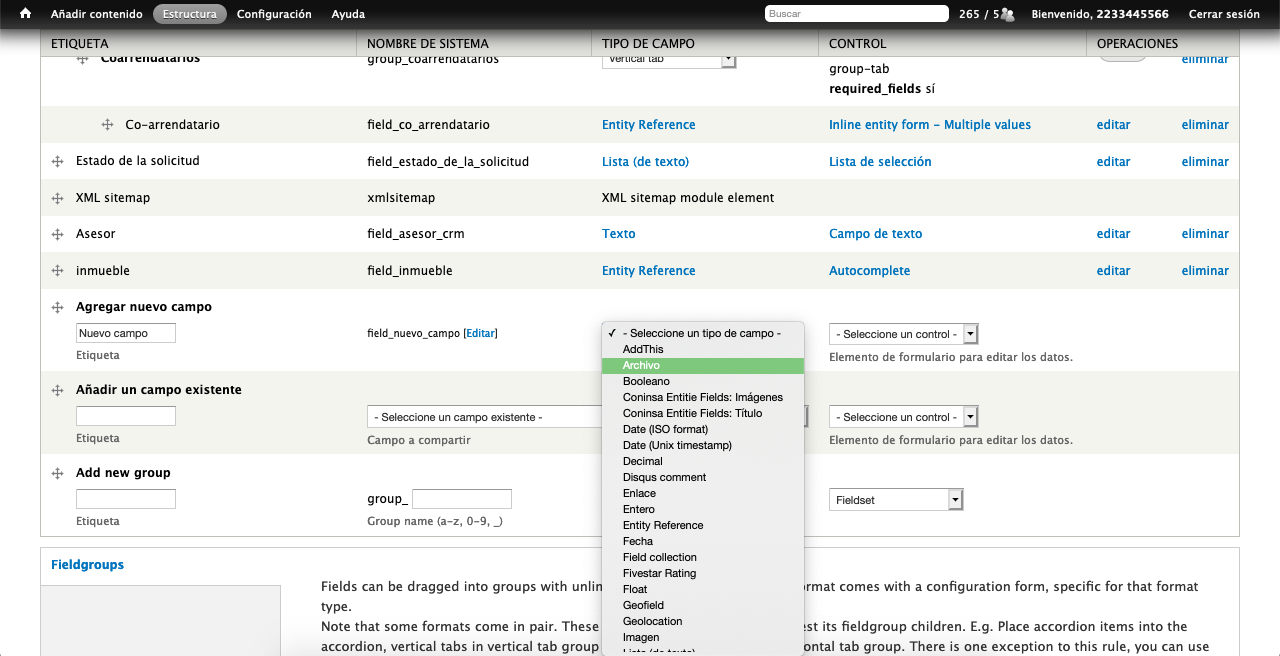
Task: Open the Estructura menu
Action: pyautogui.click(x=189, y=14)
